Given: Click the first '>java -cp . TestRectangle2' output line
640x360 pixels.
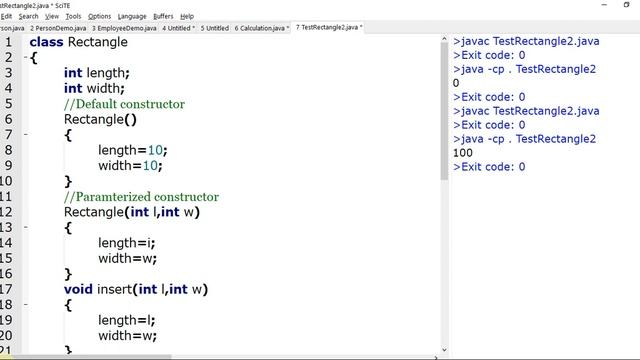Looking at the screenshot, I should [524, 69].
